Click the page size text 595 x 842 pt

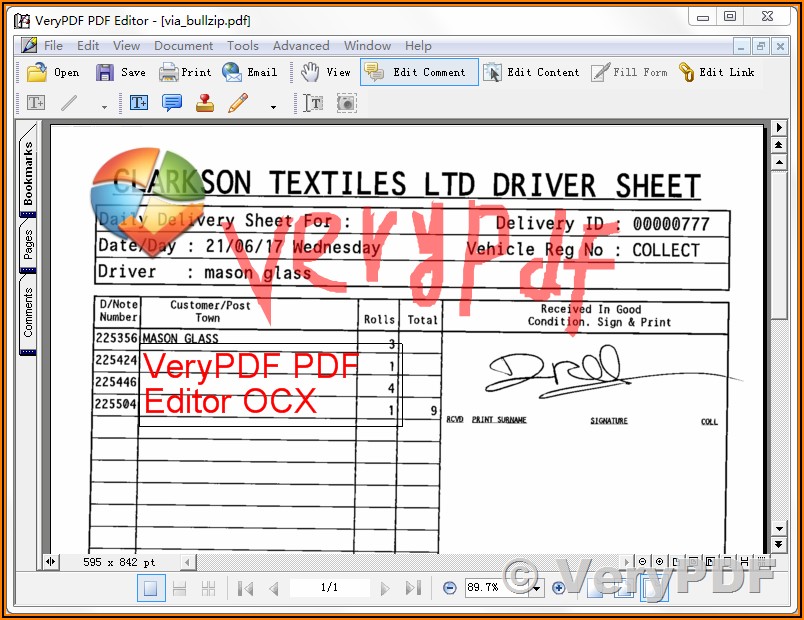click(119, 563)
